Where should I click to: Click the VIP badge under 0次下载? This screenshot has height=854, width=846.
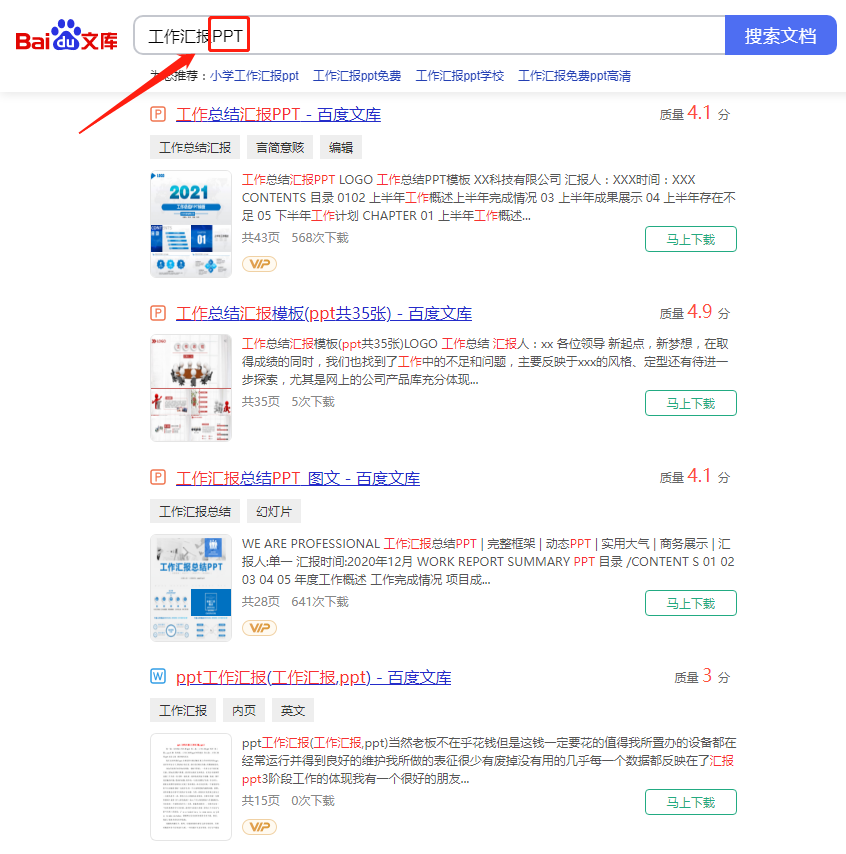tap(259, 827)
